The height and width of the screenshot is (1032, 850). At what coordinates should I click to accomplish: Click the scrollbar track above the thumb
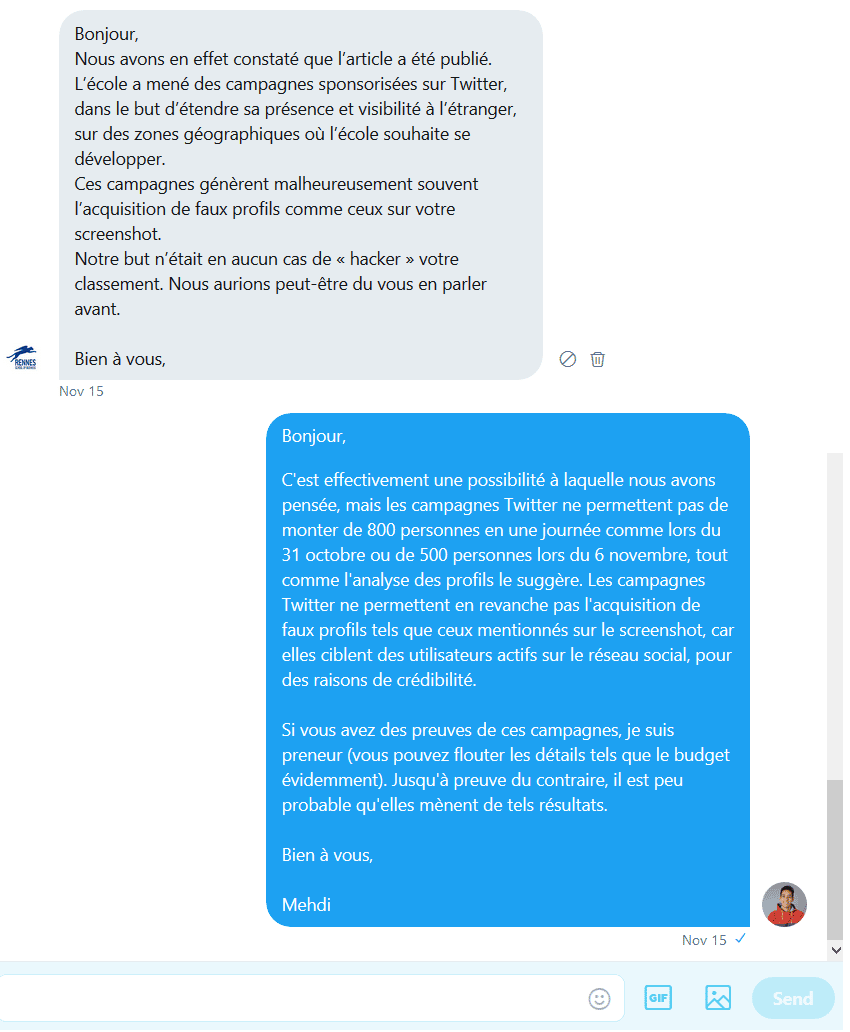pyautogui.click(x=835, y=616)
